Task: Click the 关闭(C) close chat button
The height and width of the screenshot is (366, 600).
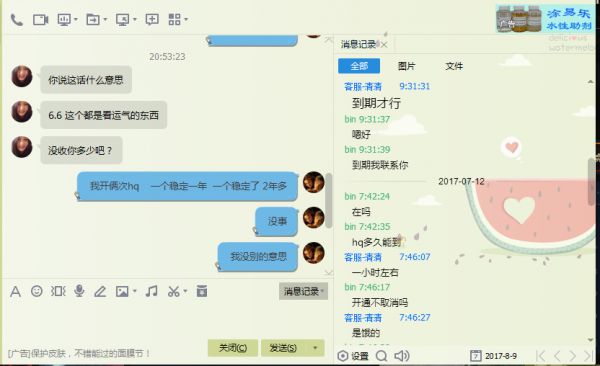Action: tap(233, 348)
